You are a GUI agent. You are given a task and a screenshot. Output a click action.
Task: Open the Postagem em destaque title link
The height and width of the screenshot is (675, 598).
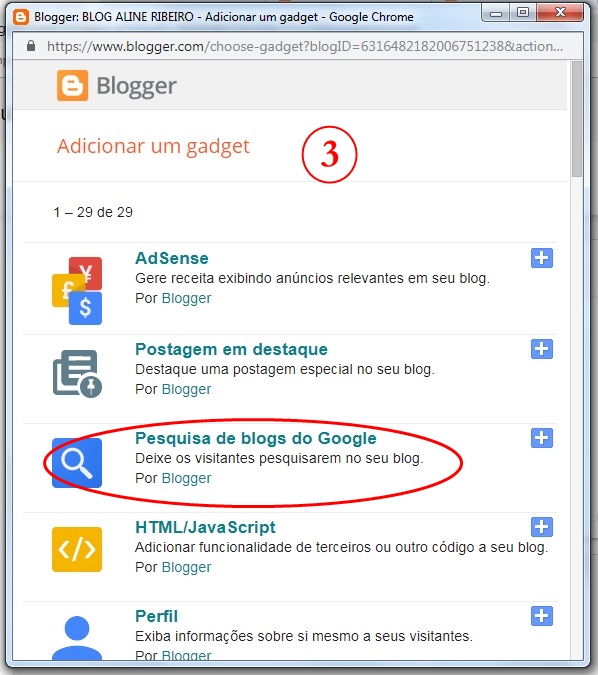tap(231, 349)
